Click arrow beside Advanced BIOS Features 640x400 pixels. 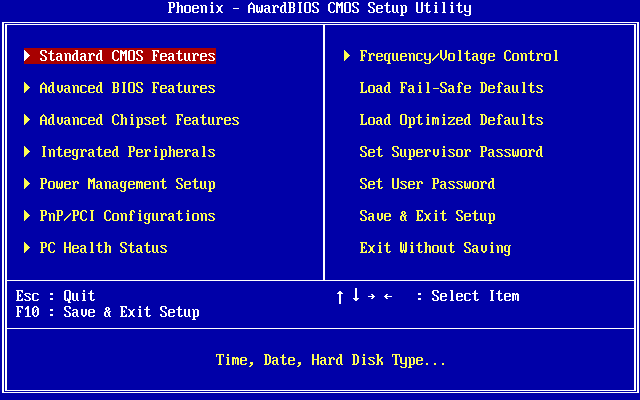(27, 88)
